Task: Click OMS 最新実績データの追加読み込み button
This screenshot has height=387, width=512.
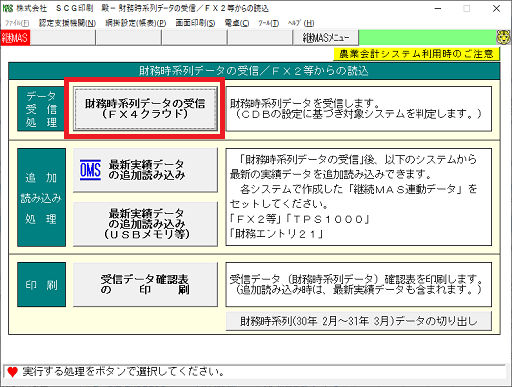Action: [x=145, y=170]
